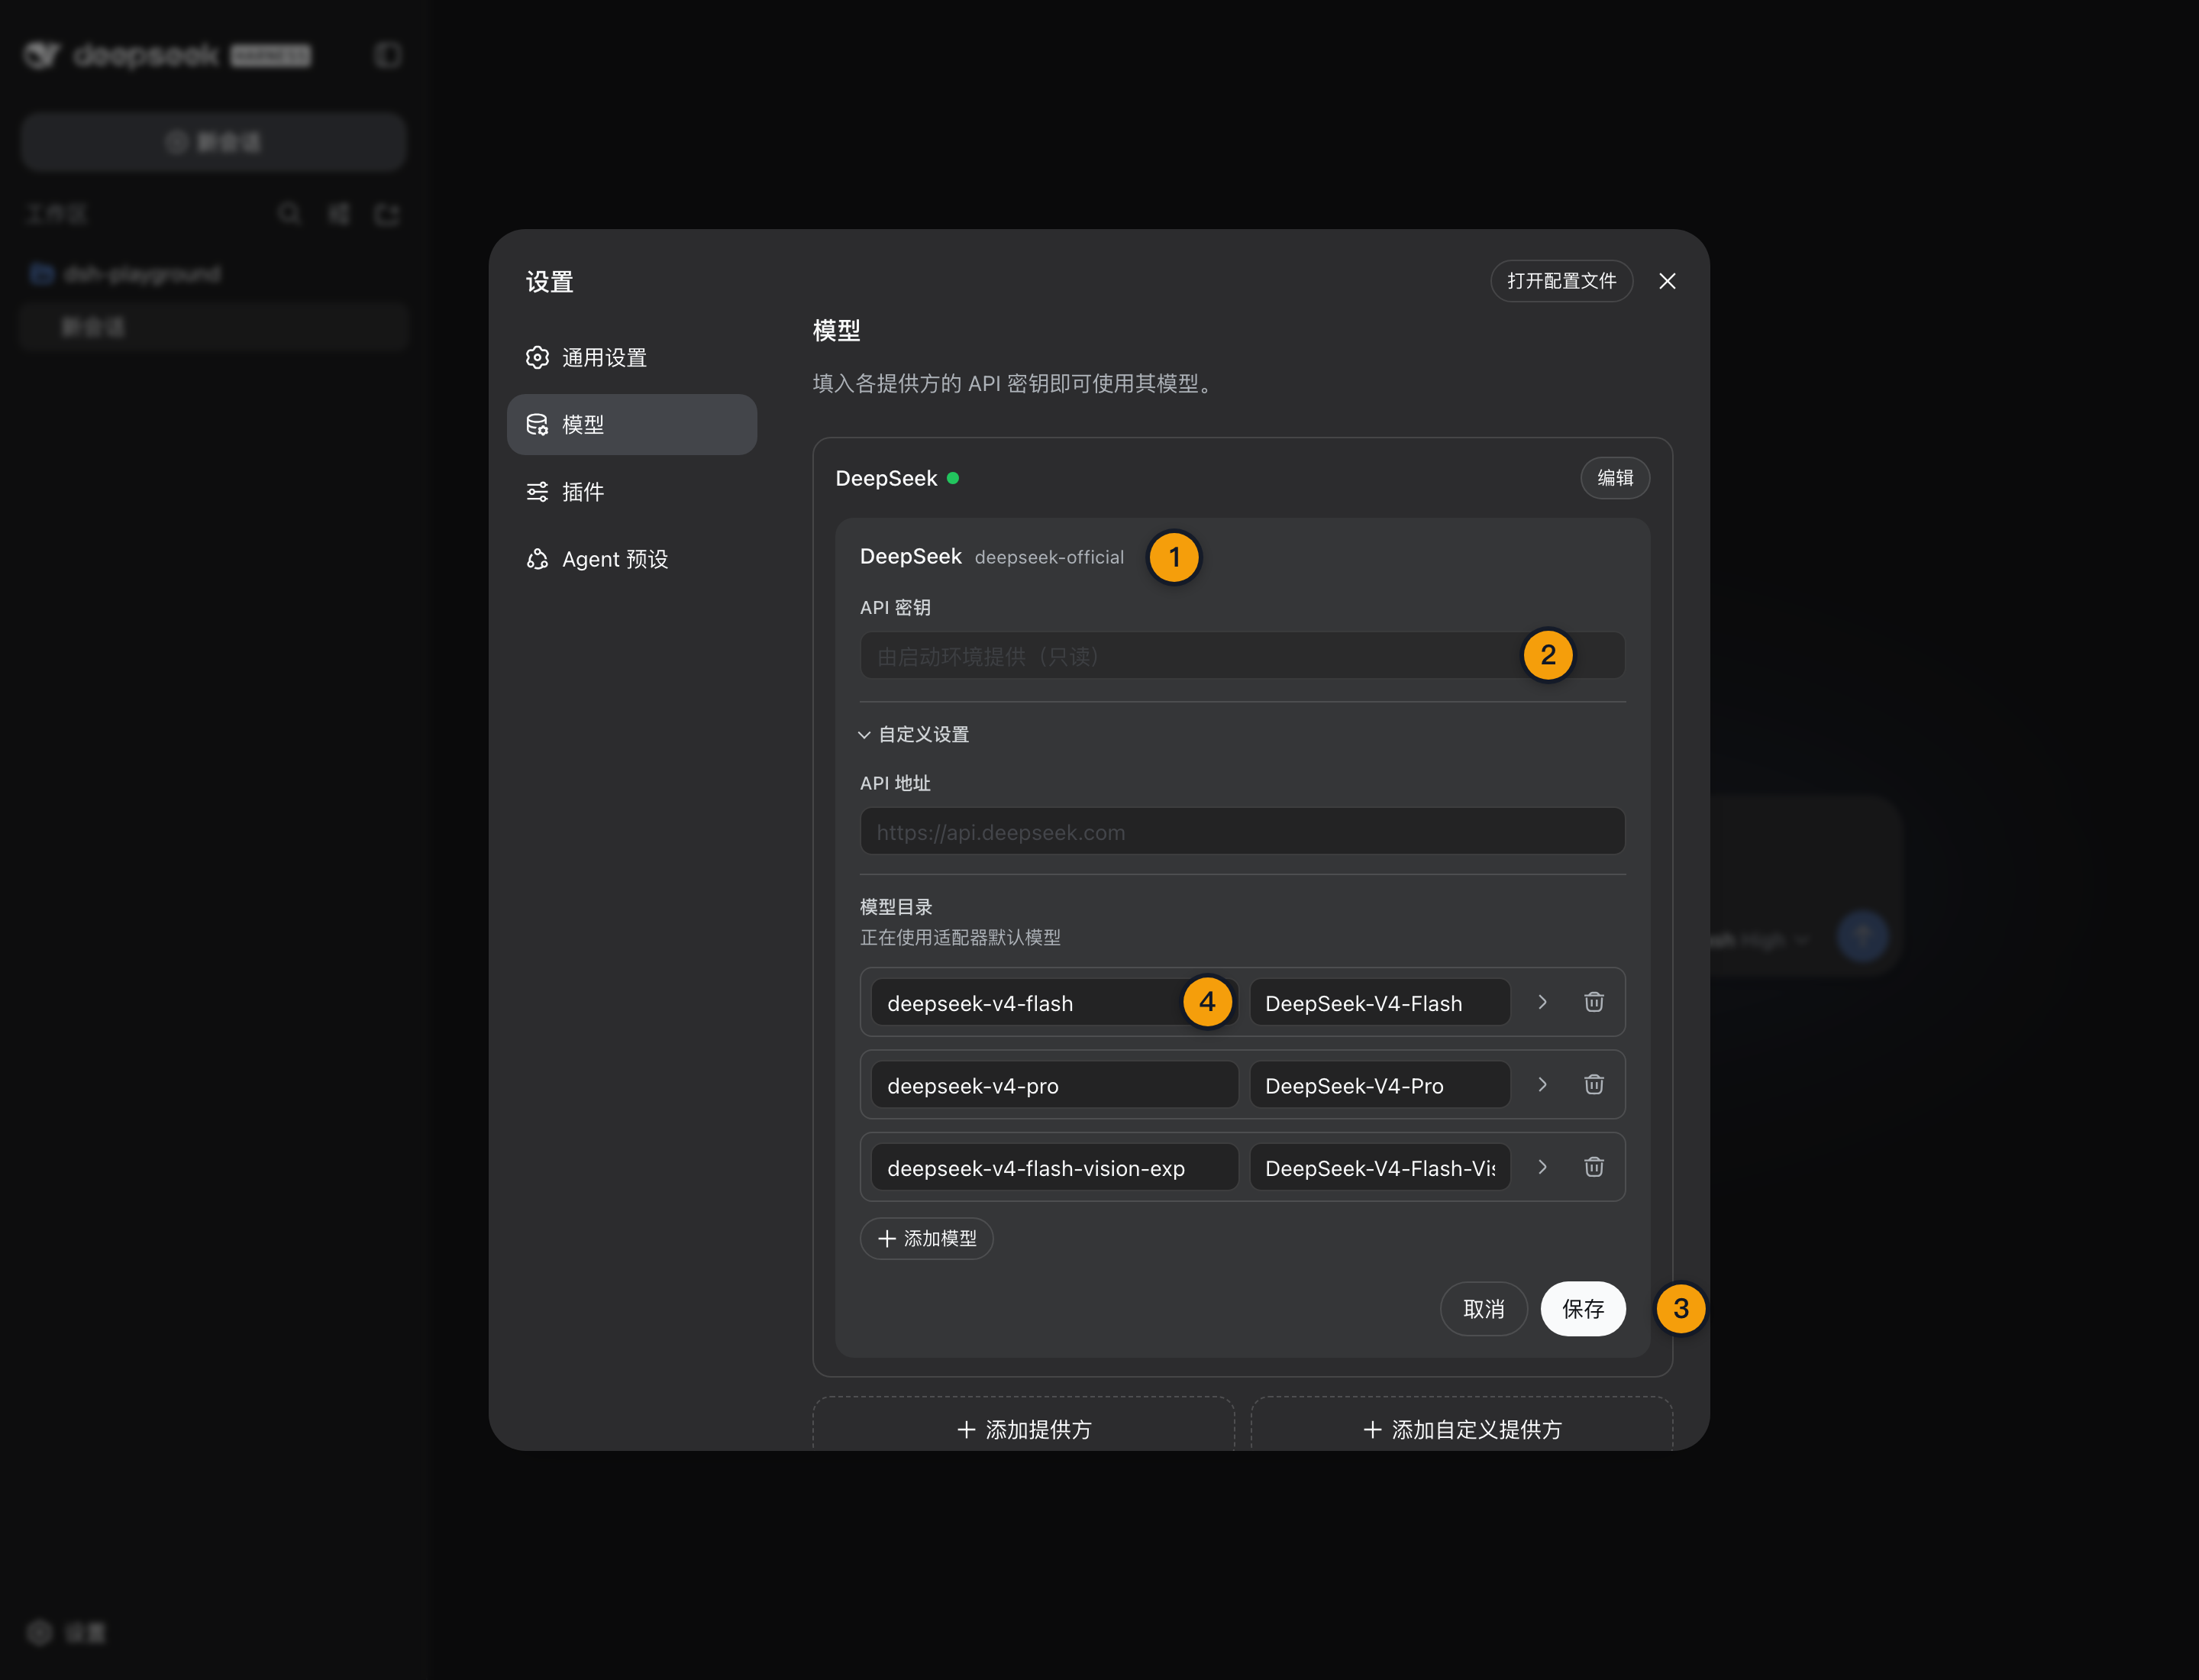Delete the deepseek-v4-flash model row
The height and width of the screenshot is (1680, 2199).
1593,1002
